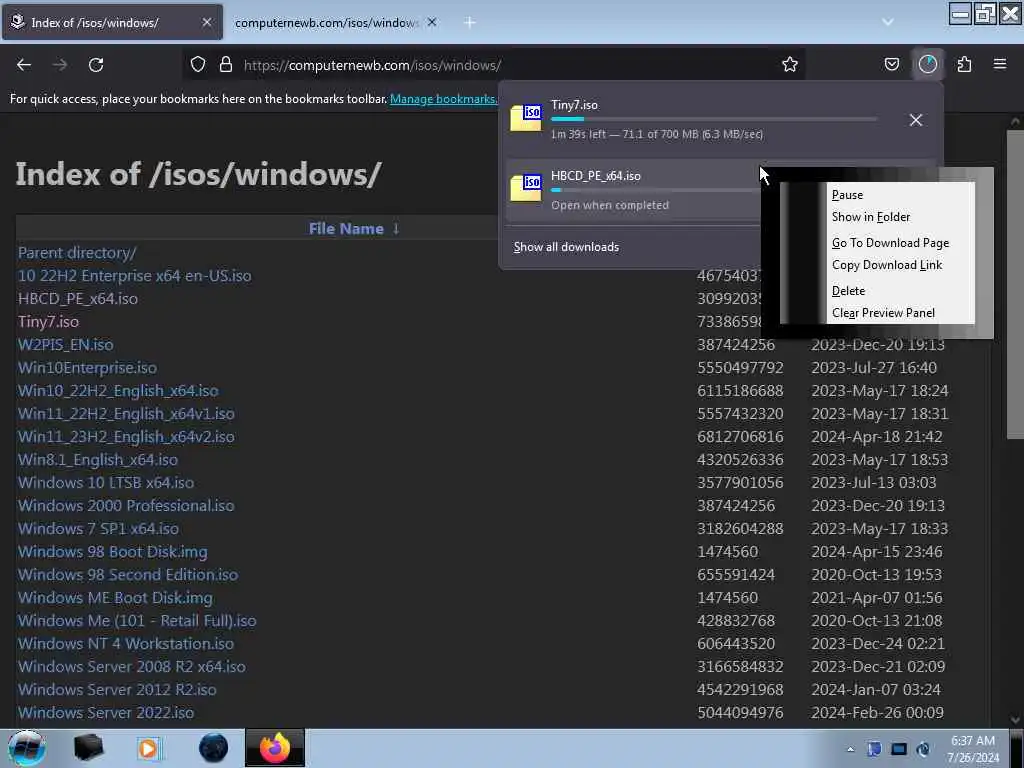Download HBCD_PE_x64.iso from the file list
The image size is (1024, 768).
click(x=78, y=298)
